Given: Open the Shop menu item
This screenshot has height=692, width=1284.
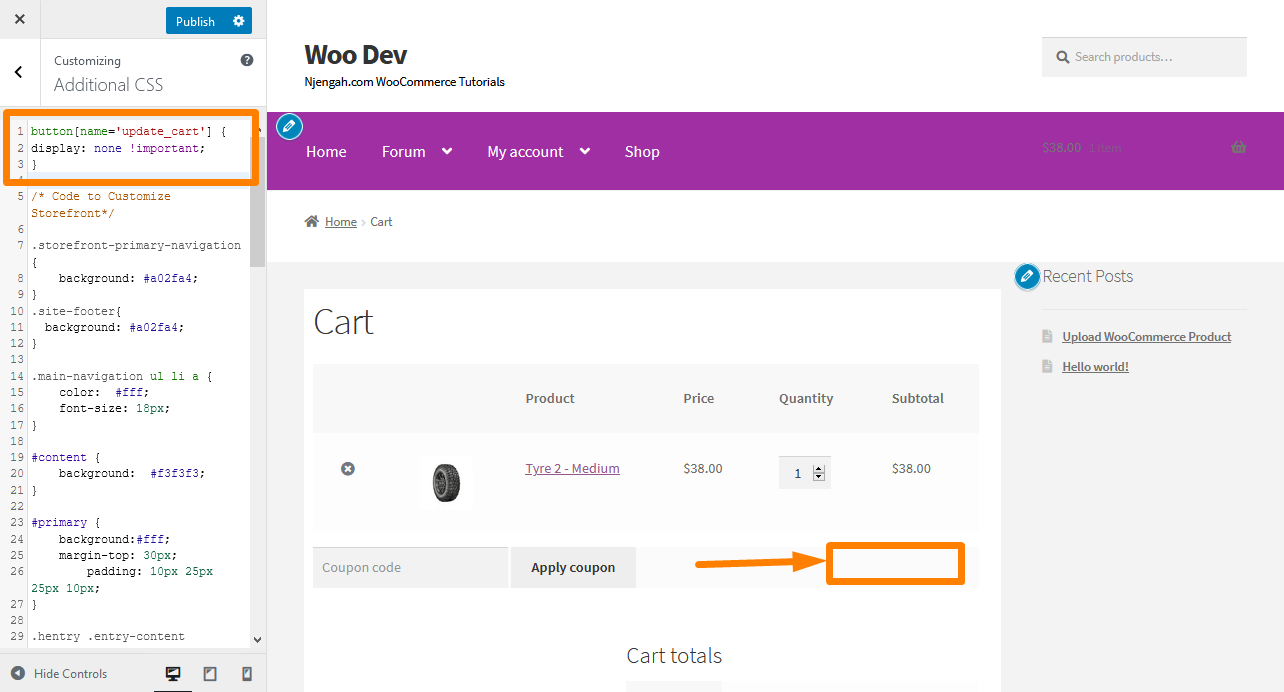Looking at the screenshot, I should click(642, 152).
